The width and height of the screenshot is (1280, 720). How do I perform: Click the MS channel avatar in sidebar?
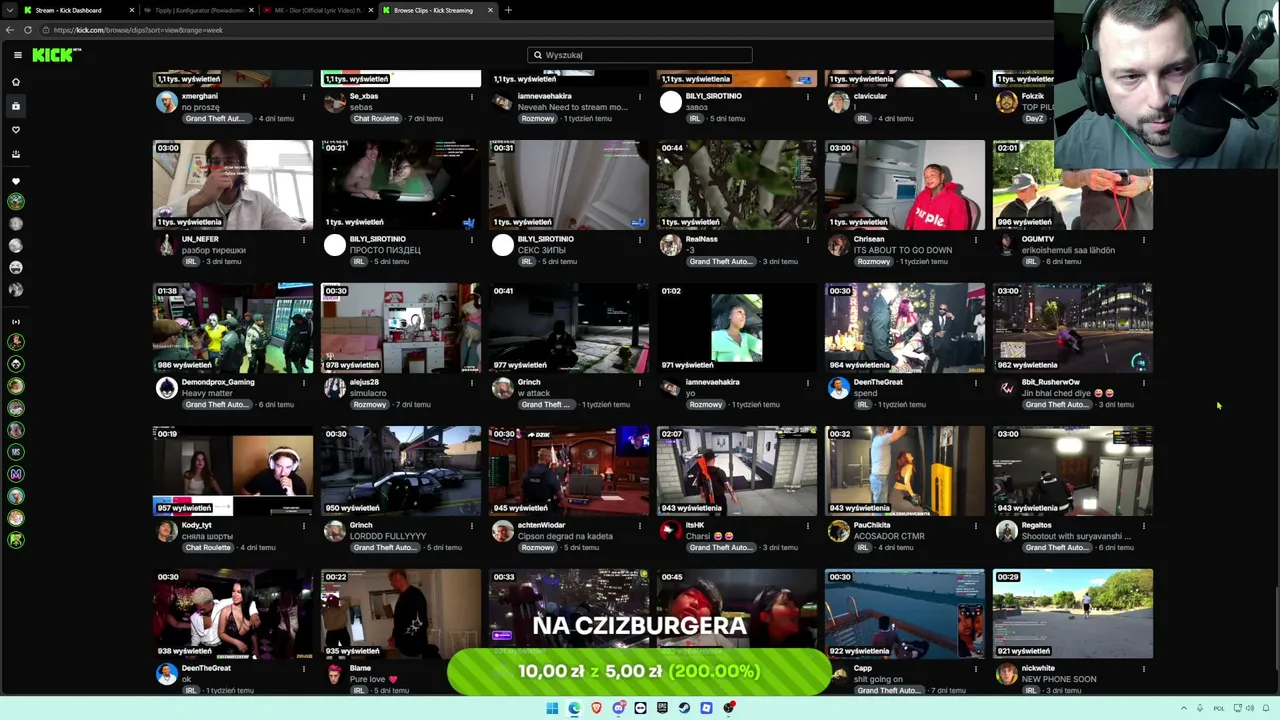16,452
